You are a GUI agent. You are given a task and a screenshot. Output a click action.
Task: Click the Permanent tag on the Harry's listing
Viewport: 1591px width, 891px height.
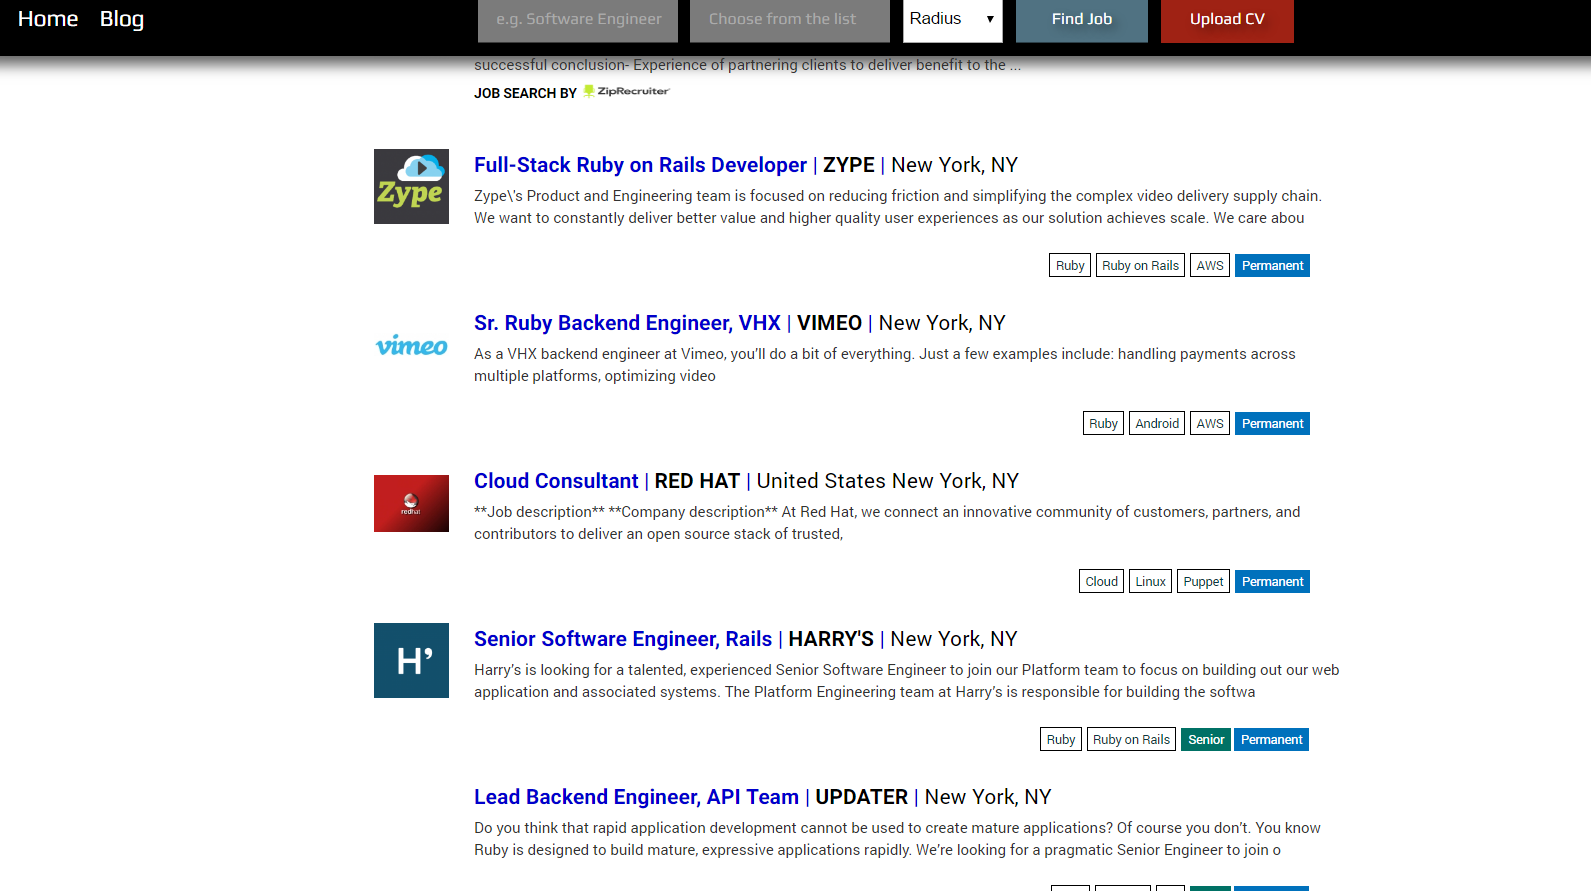(1272, 739)
